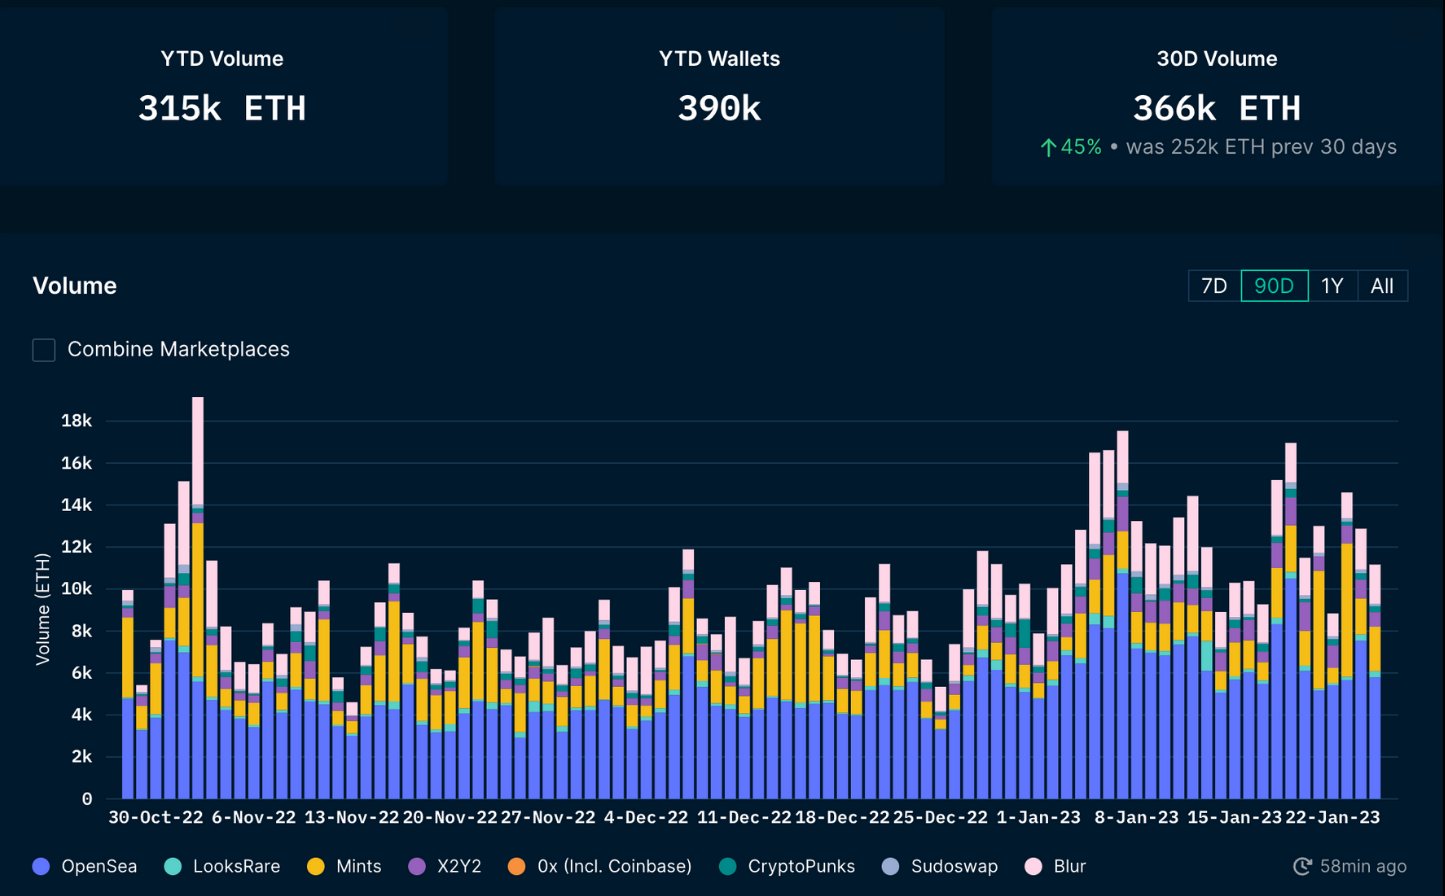Open the 30D Volume stat card
1445x896 pixels.
[1214, 95]
